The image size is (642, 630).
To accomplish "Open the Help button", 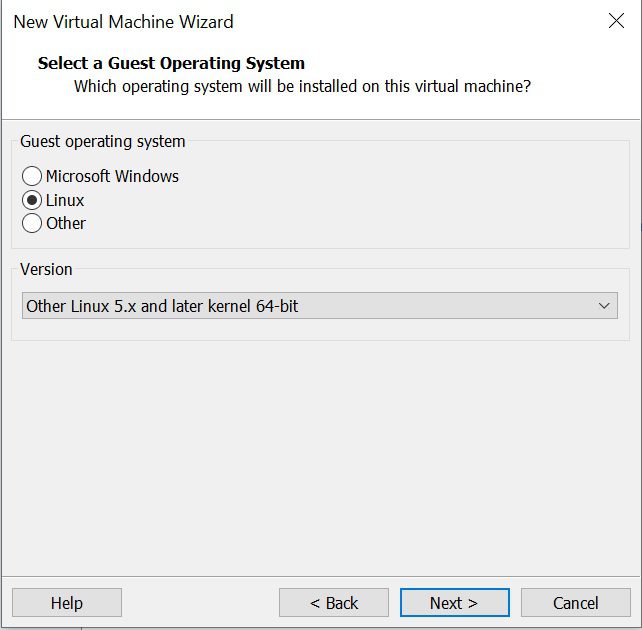I will (x=67, y=603).
